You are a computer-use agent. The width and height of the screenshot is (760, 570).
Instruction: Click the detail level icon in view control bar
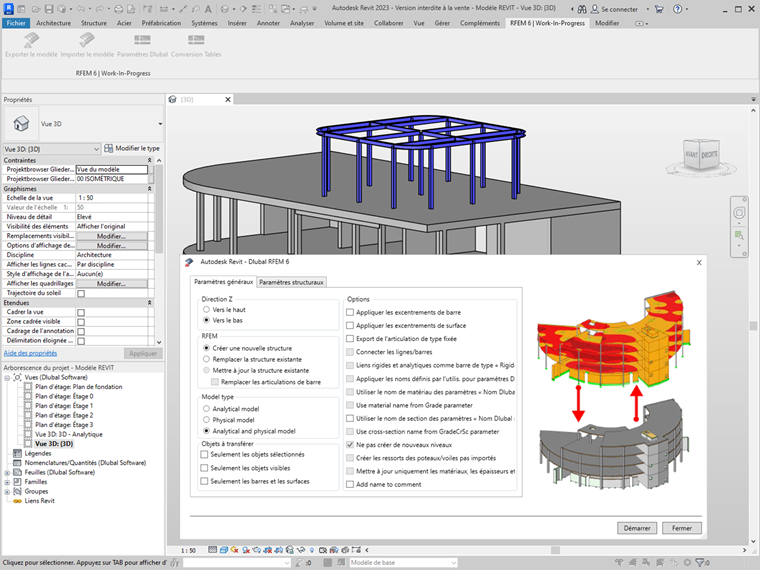tap(212, 550)
